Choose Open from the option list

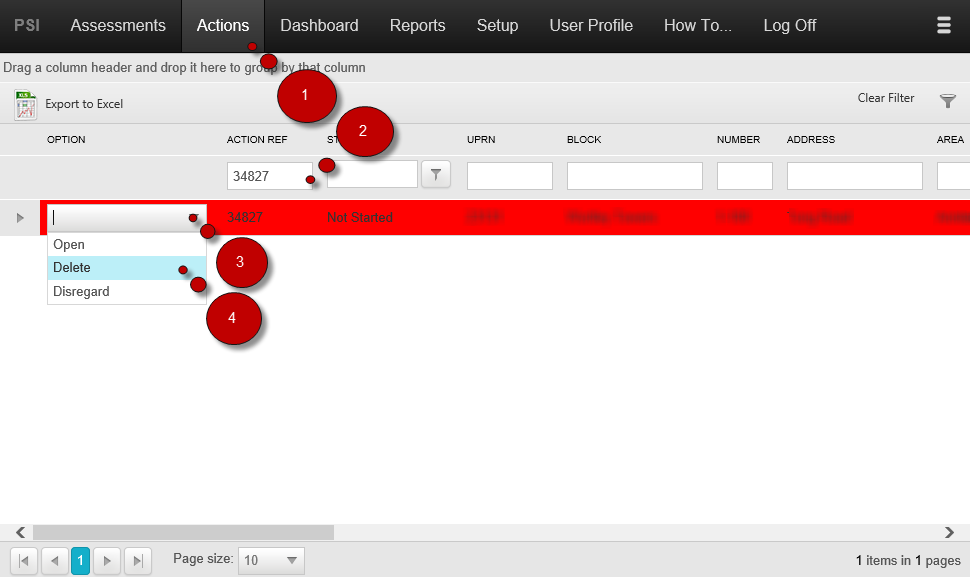click(x=127, y=244)
